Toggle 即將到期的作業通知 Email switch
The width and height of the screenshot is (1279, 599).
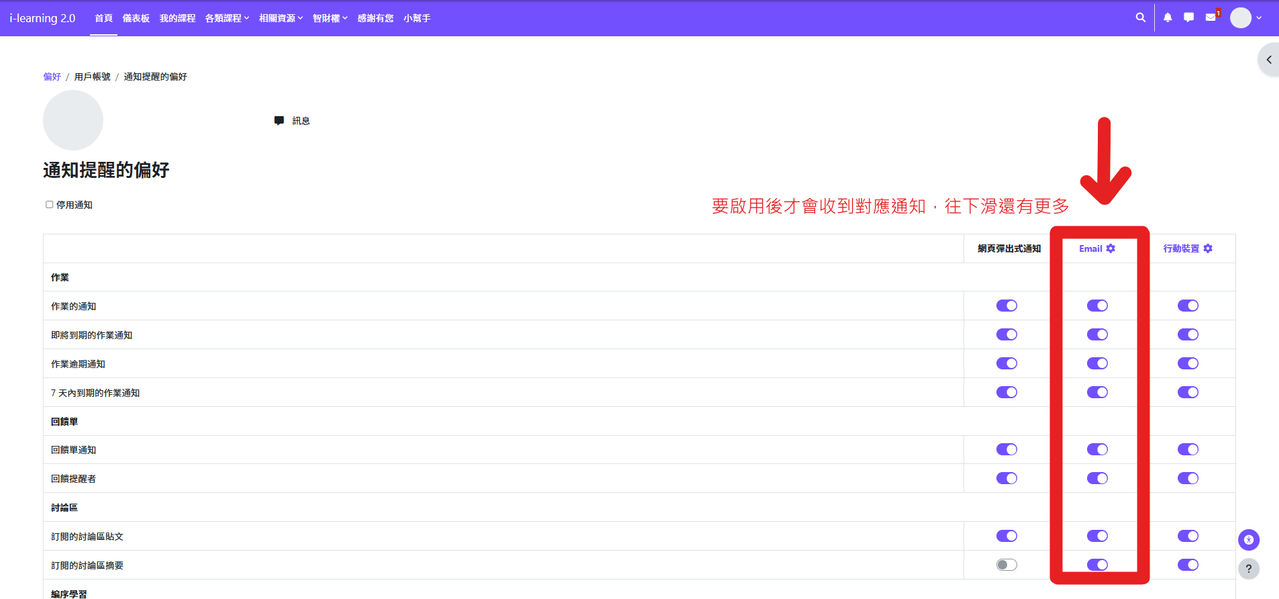(x=1097, y=335)
